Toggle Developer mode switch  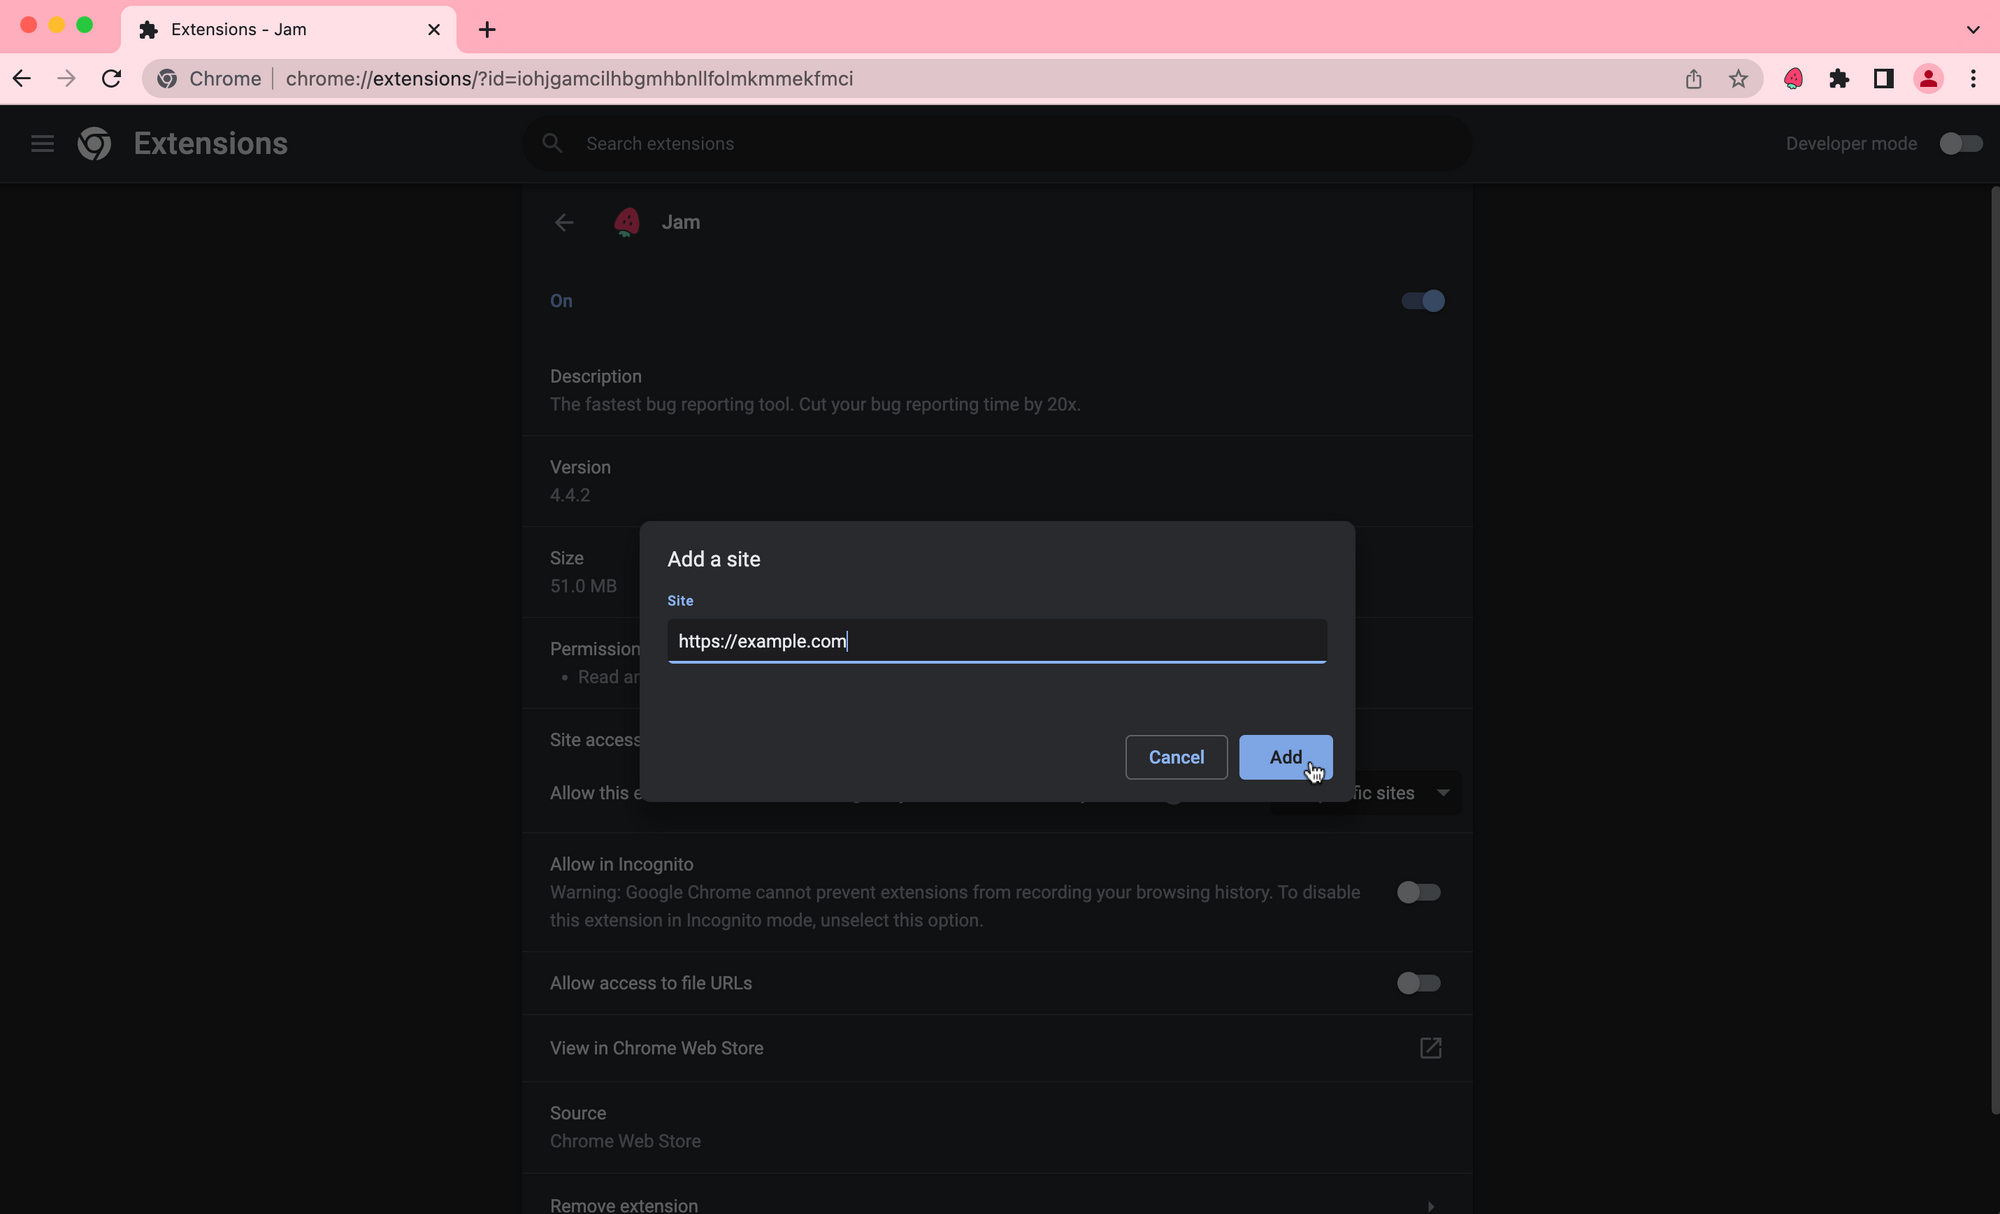(1959, 143)
